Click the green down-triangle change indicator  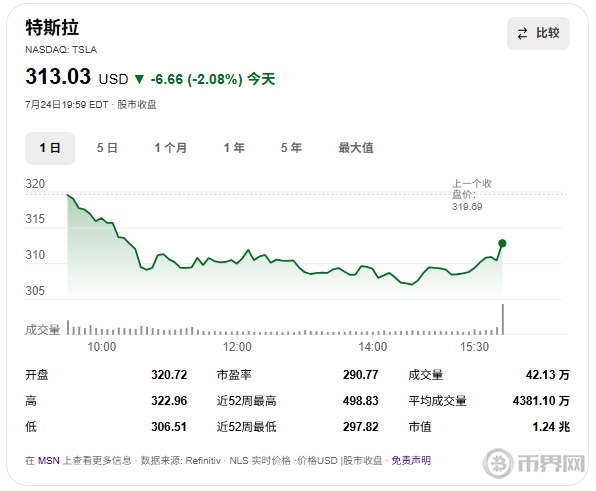(139, 79)
